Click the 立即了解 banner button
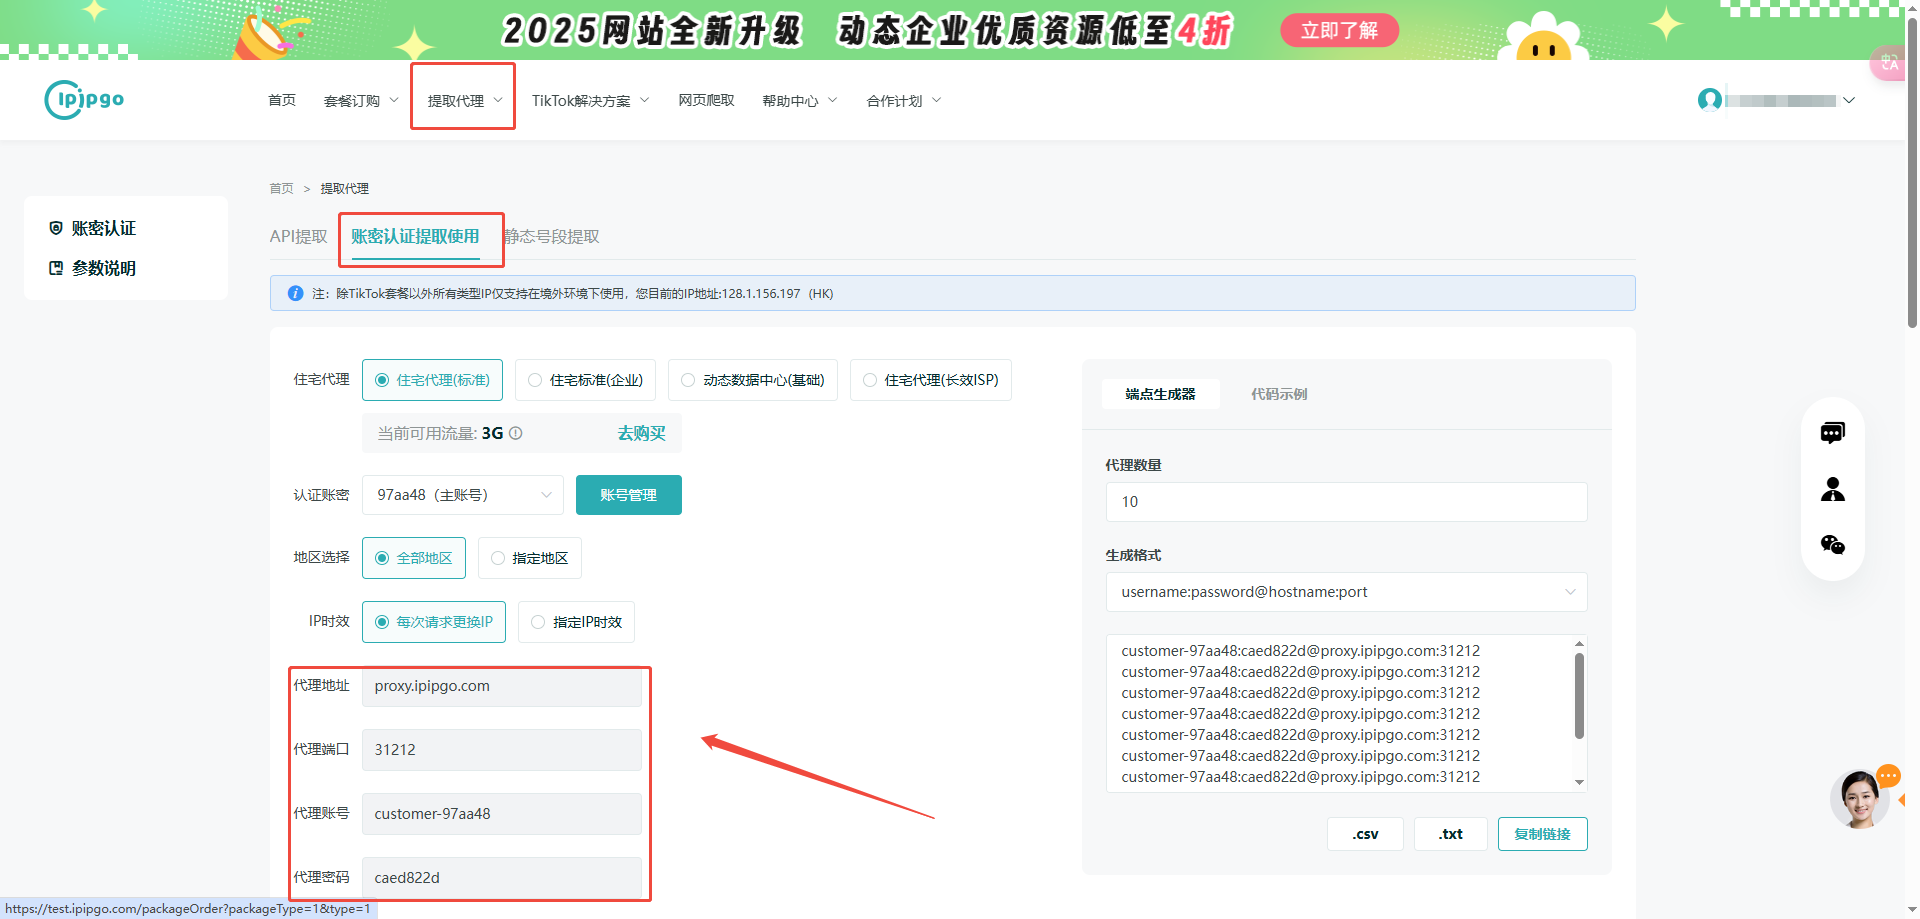This screenshot has height=919, width=1920. (1340, 30)
